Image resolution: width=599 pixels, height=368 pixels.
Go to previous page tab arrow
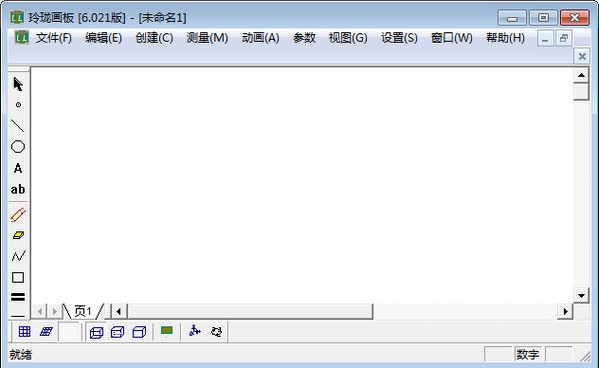[x=39, y=311]
